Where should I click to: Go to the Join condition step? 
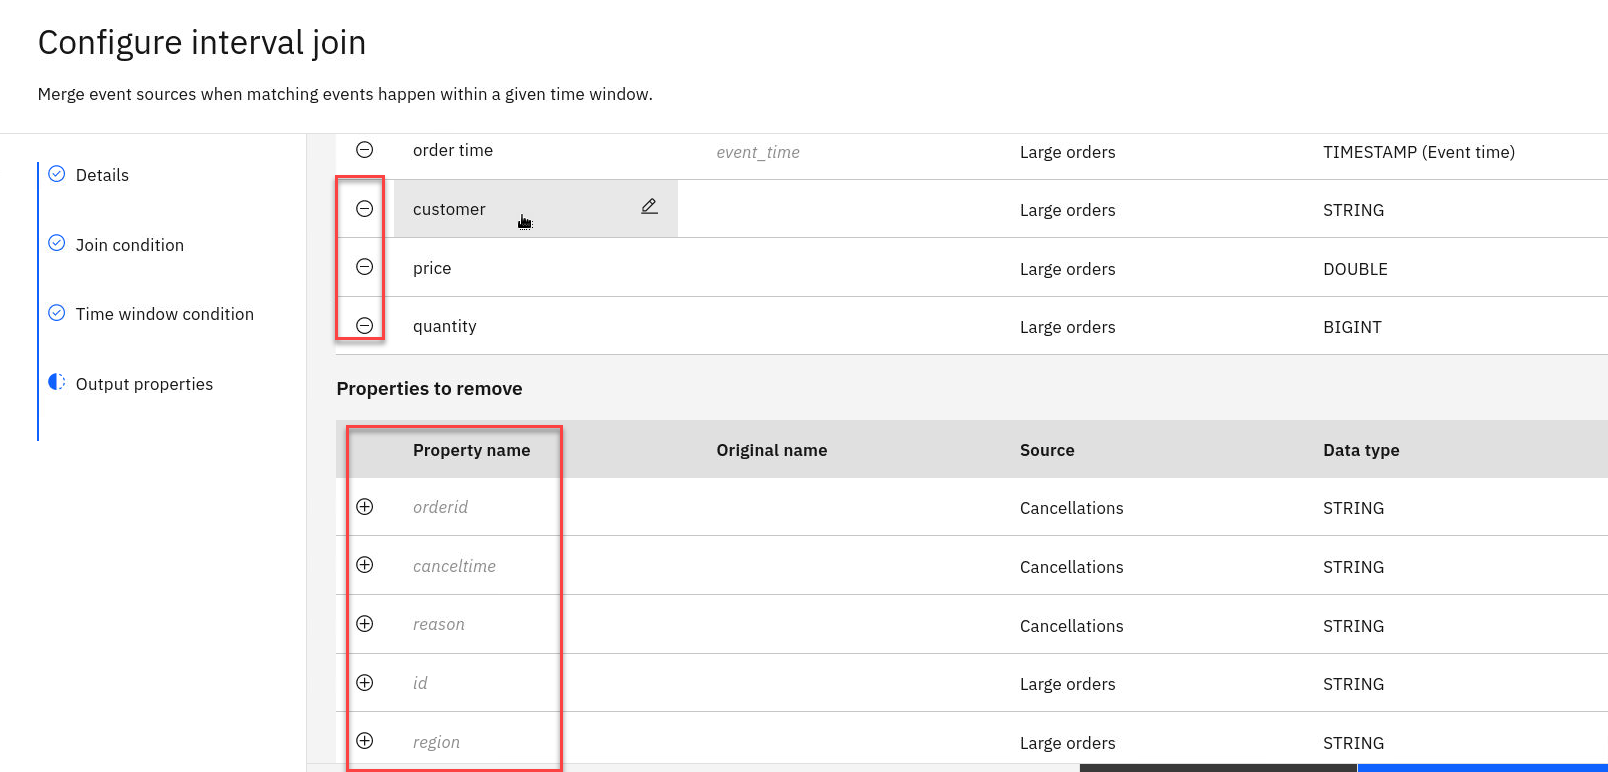[129, 245]
